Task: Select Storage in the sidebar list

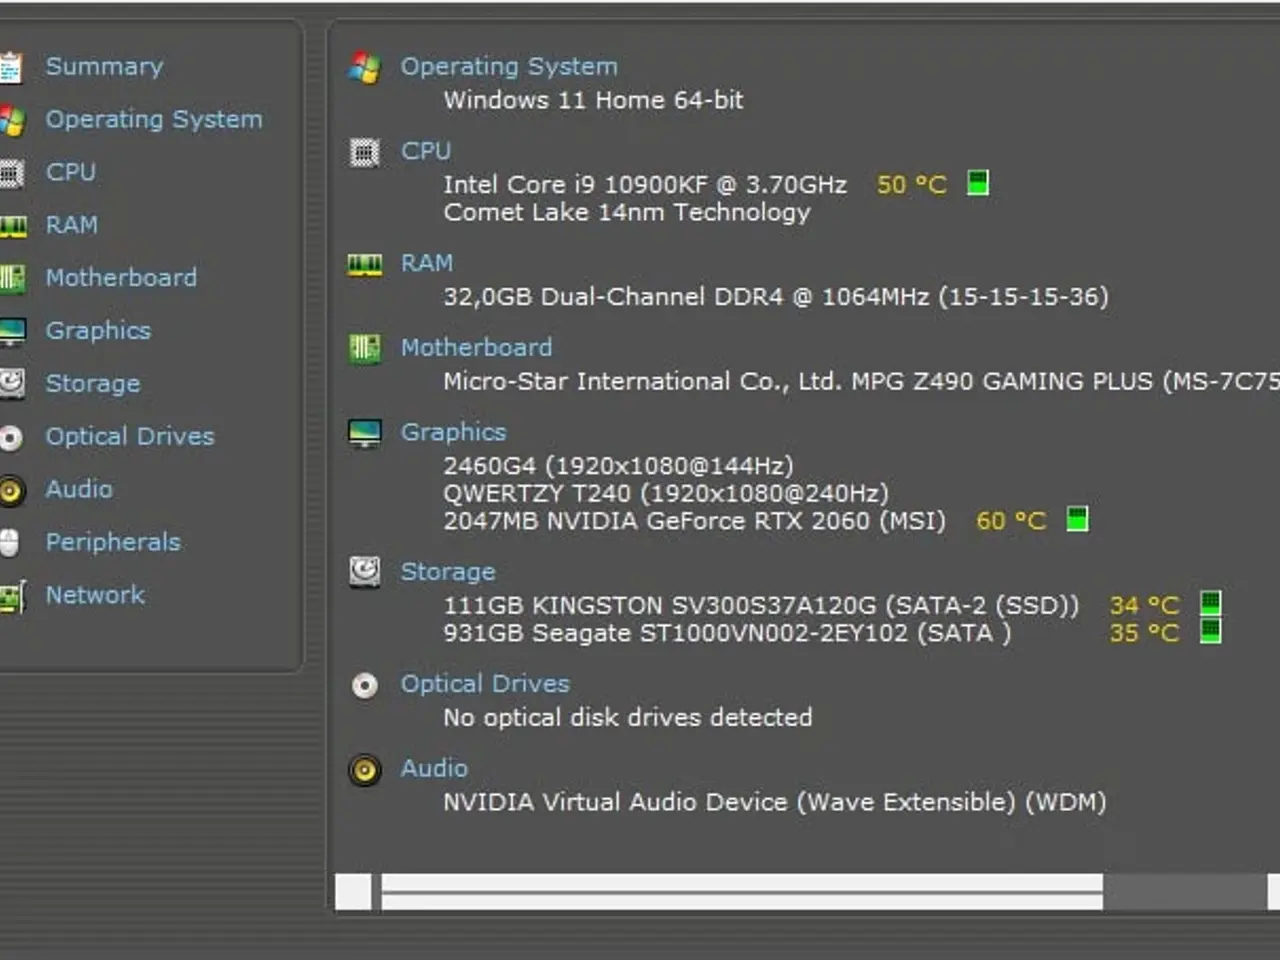Action: point(93,384)
